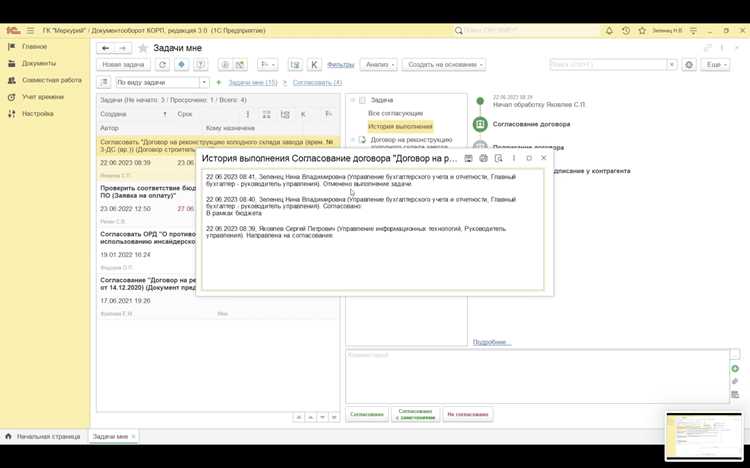Open 'Документы' section in sidebar
Viewport: 750px width, 468px height.
(39, 64)
